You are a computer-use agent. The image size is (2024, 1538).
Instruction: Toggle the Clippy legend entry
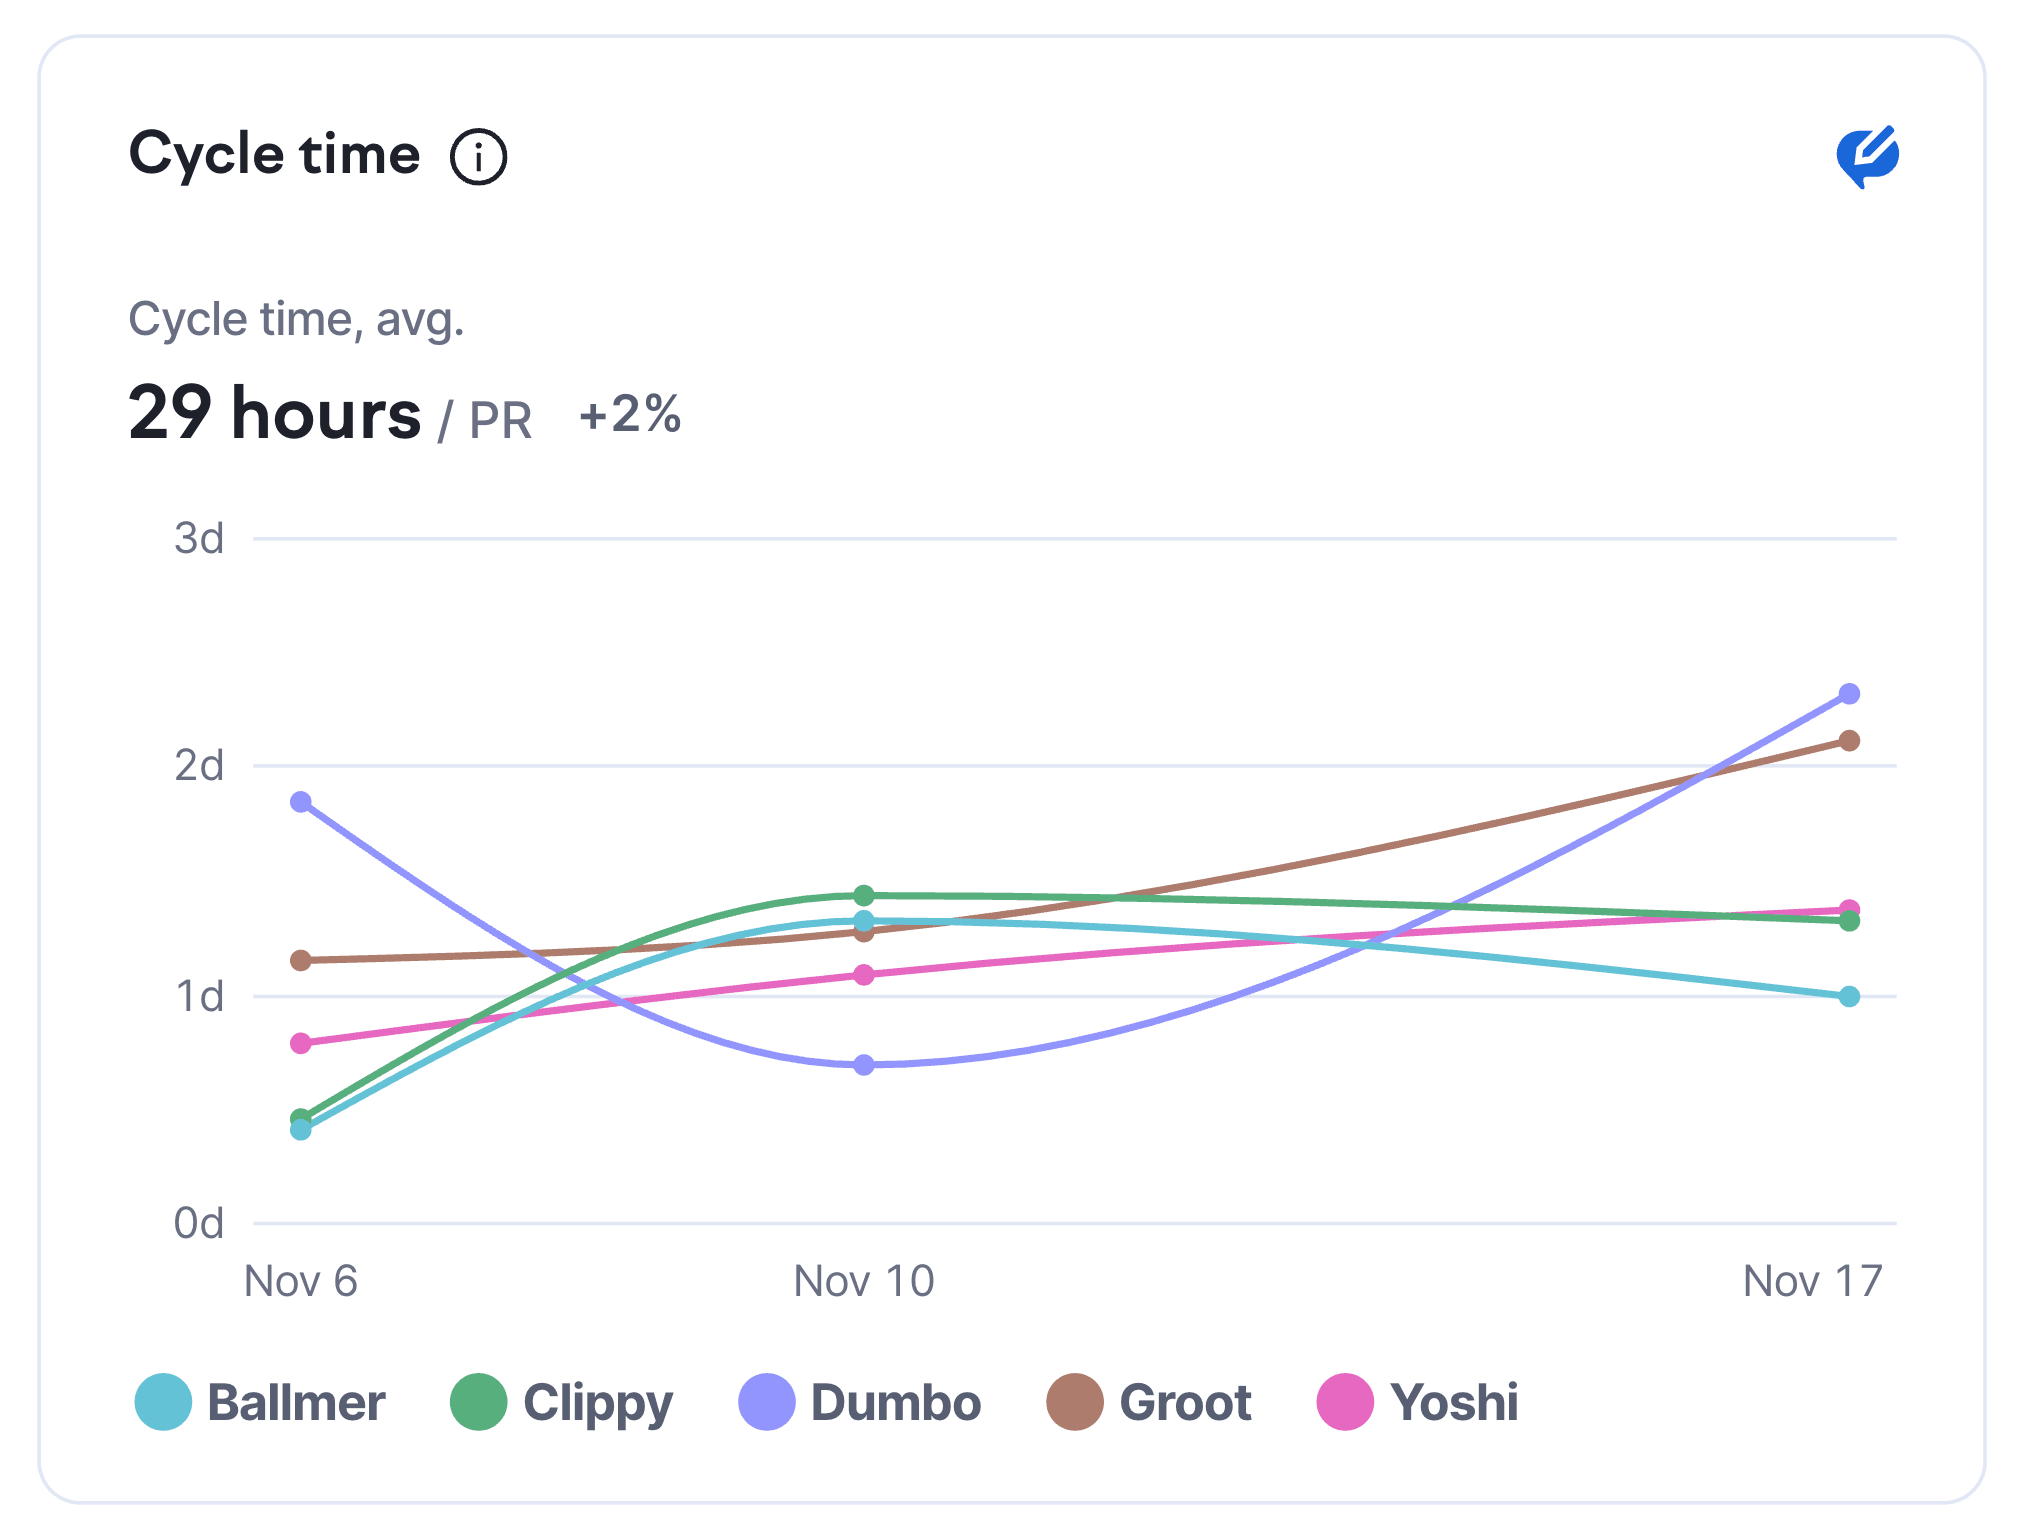[597, 1402]
